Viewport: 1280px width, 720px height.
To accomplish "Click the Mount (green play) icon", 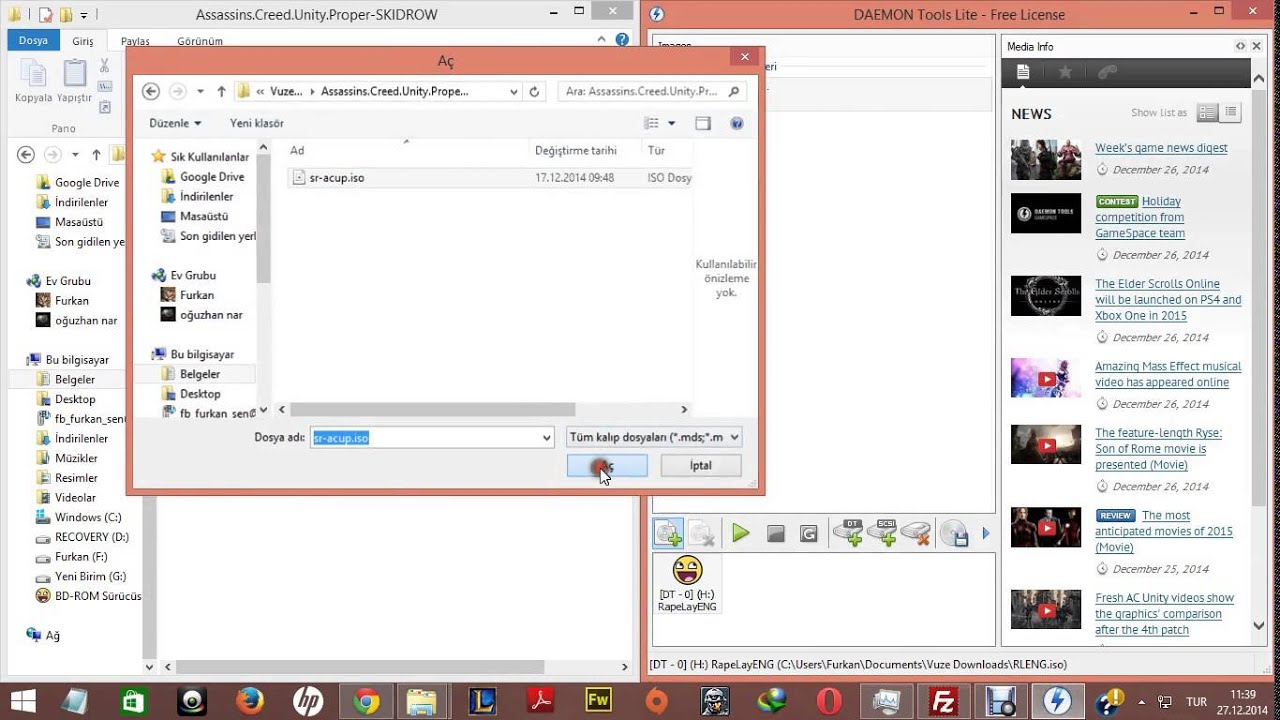I will tap(741, 534).
